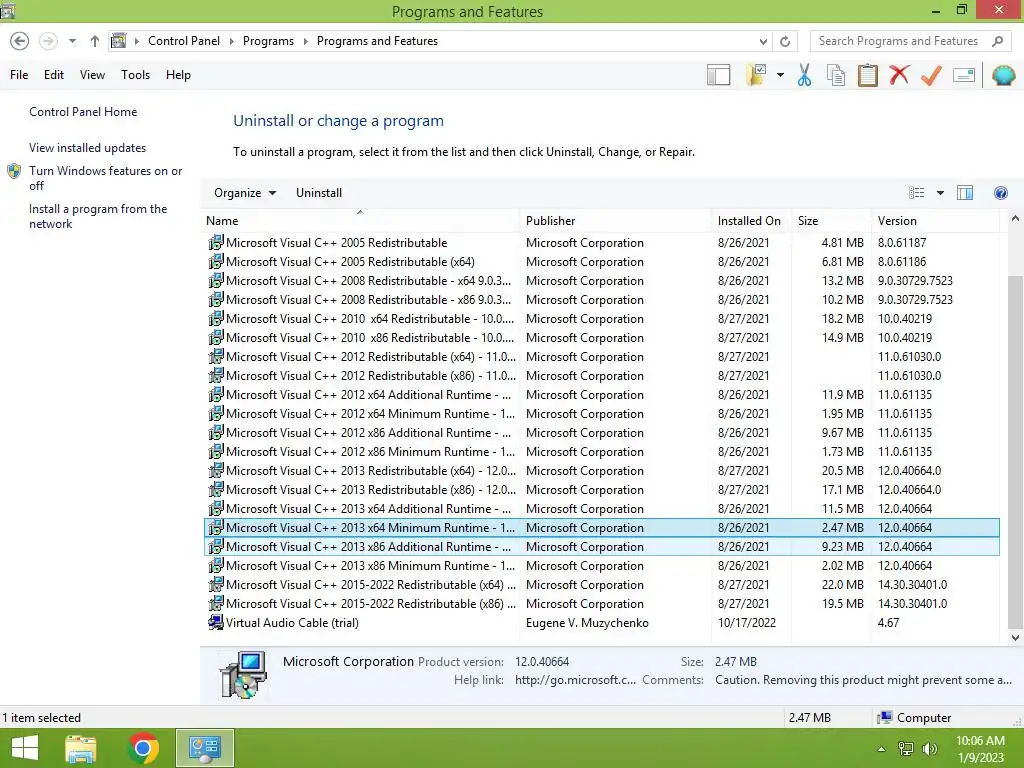Sort by Installed On column header
This screenshot has width=1024, height=768.
[751, 221]
